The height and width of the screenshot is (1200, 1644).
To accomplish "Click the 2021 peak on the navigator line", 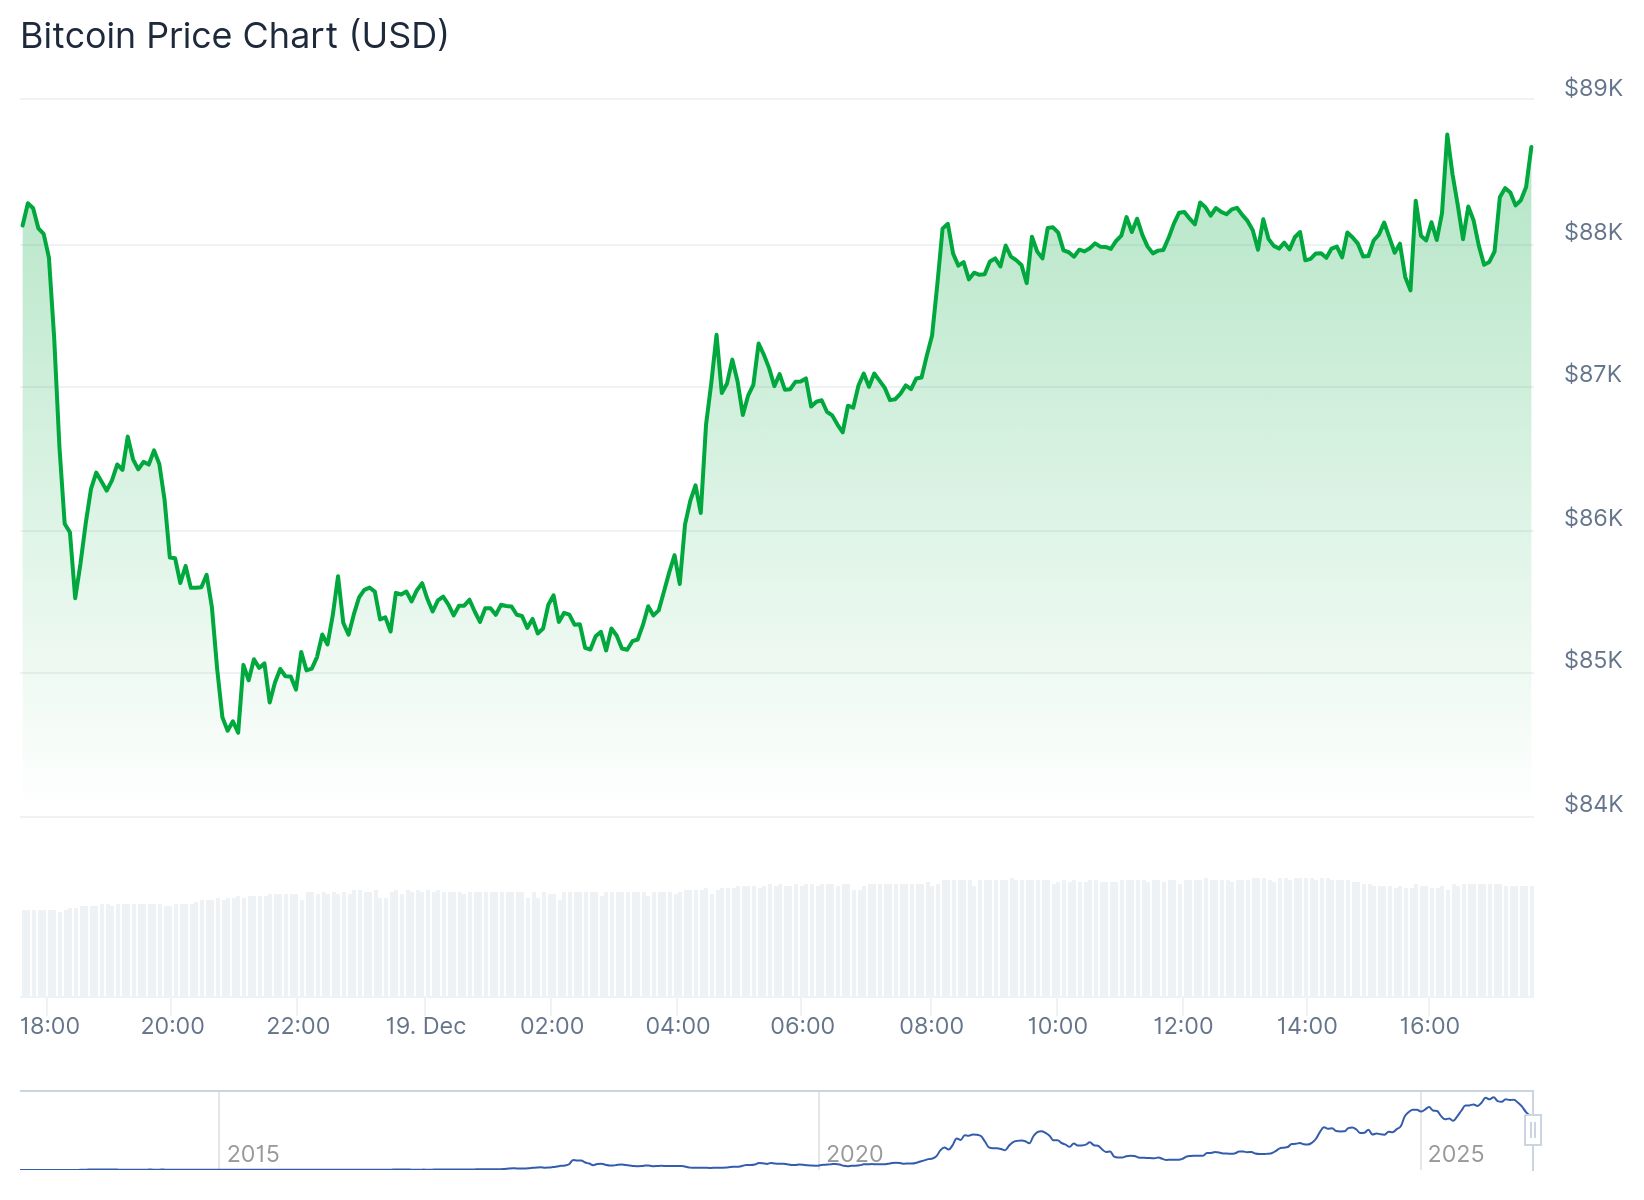I will point(1042,1132).
